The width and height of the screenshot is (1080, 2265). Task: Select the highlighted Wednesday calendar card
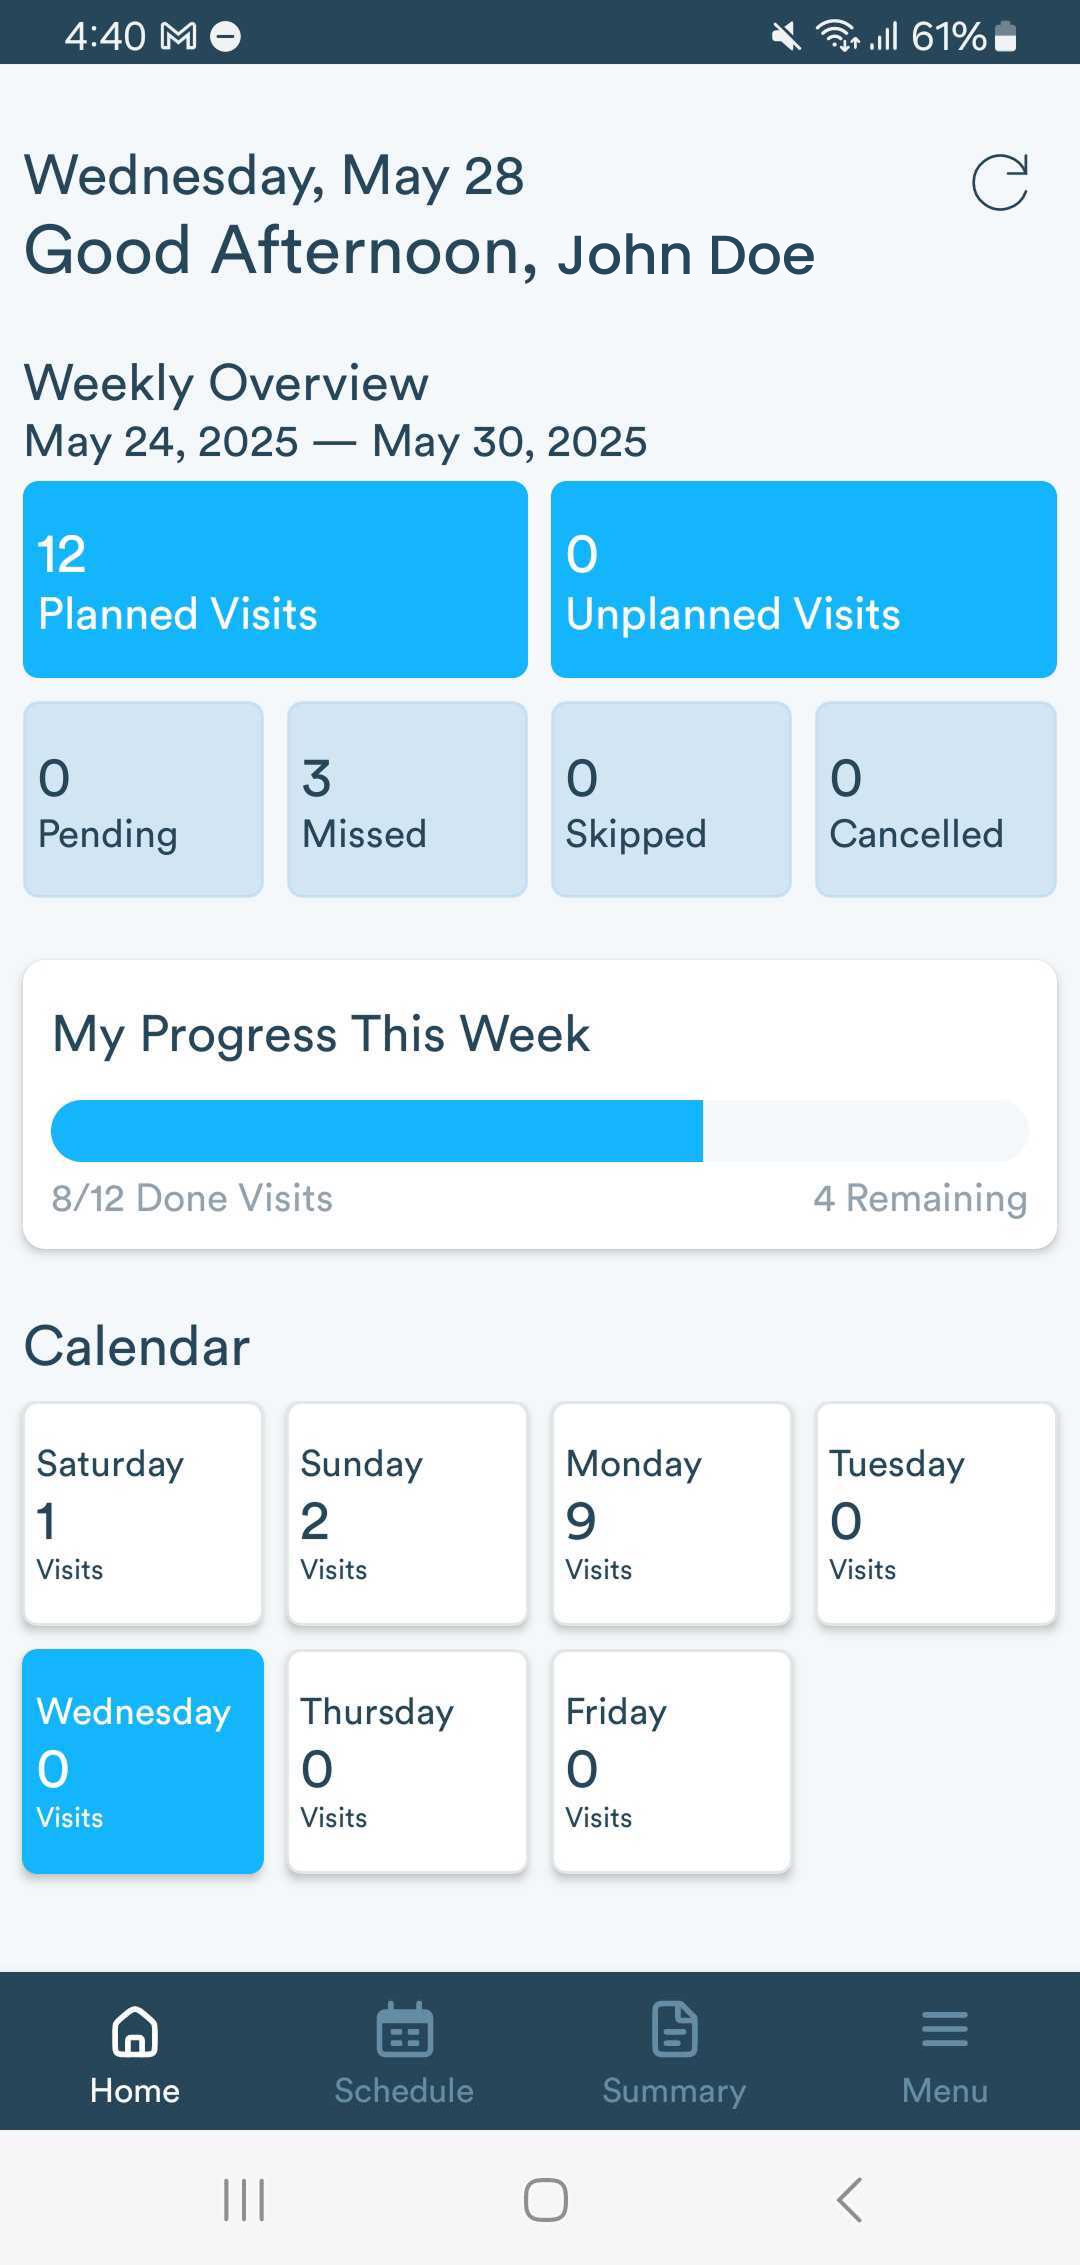coord(143,1761)
